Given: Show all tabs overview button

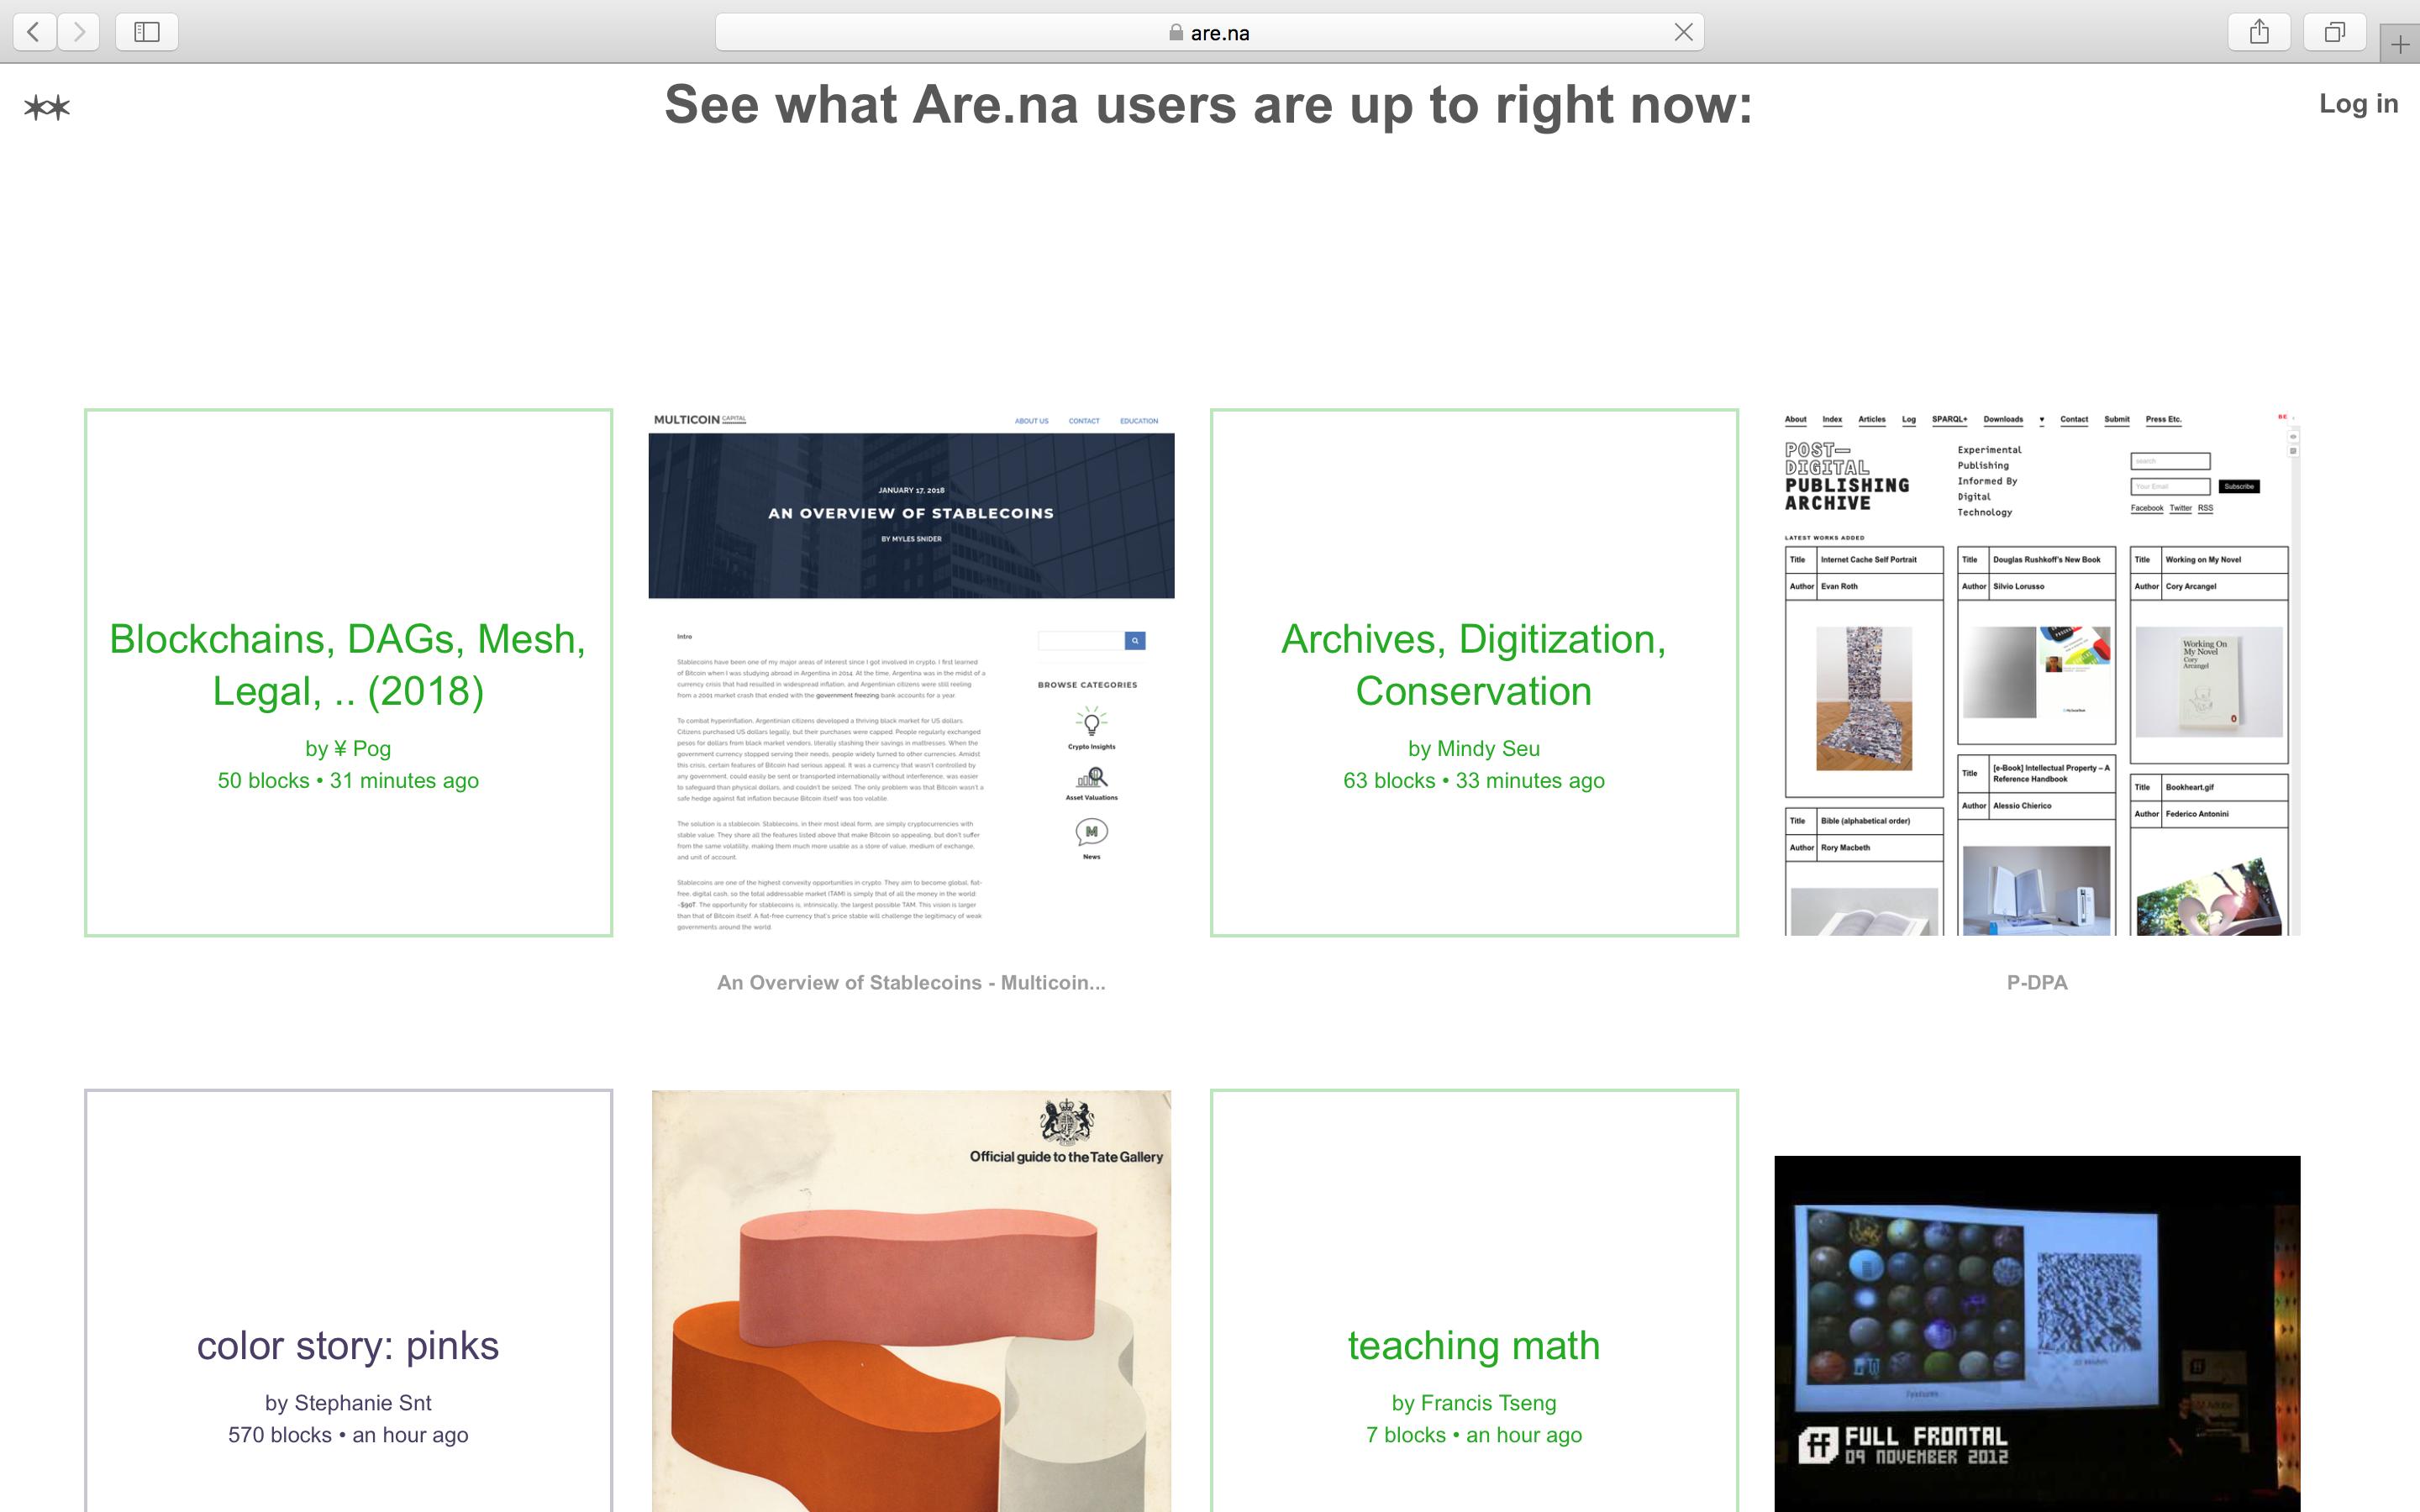Looking at the screenshot, I should [2335, 32].
